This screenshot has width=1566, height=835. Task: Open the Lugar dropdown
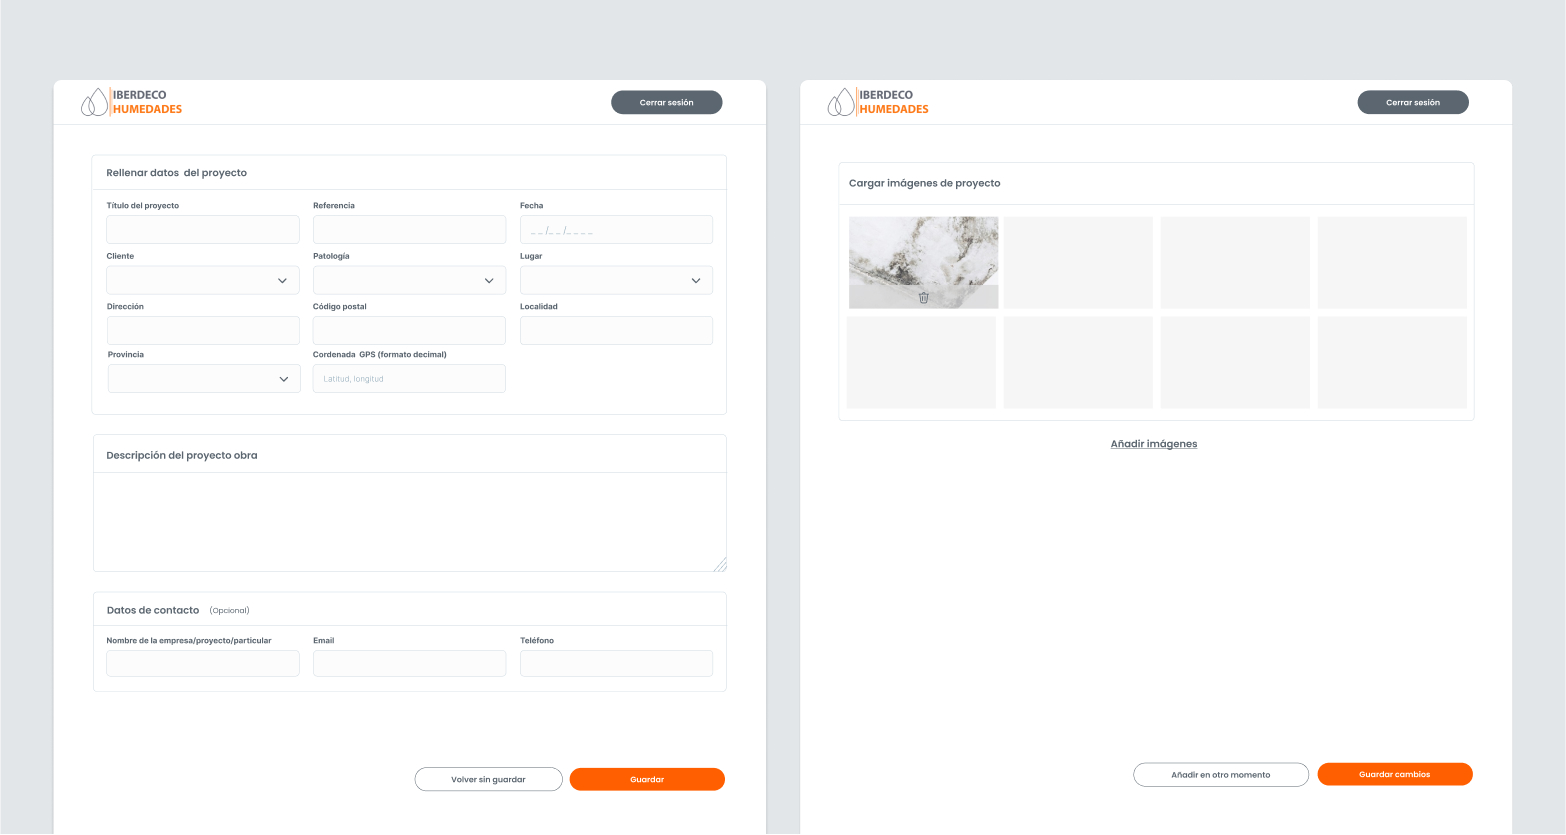pyautogui.click(x=616, y=280)
